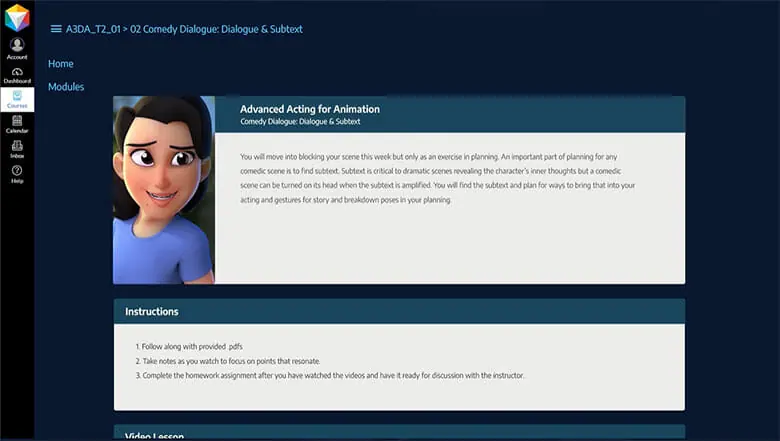Open the Home course navigation link

[61, 64]
